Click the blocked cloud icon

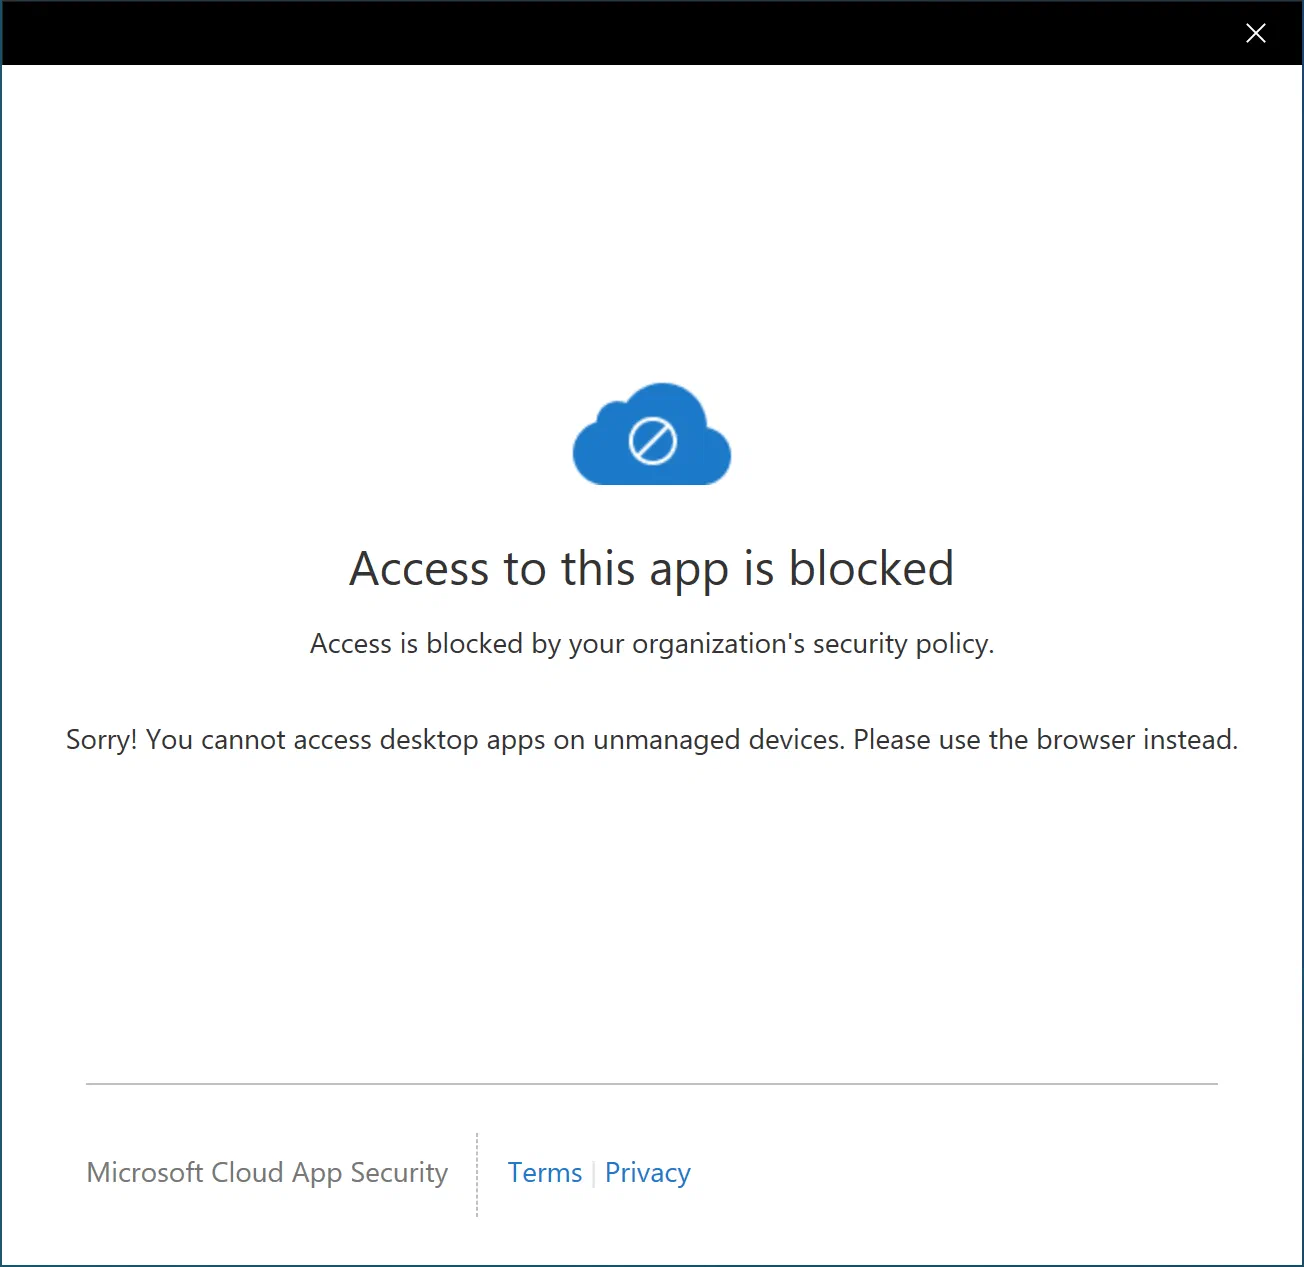coord(652,434)
